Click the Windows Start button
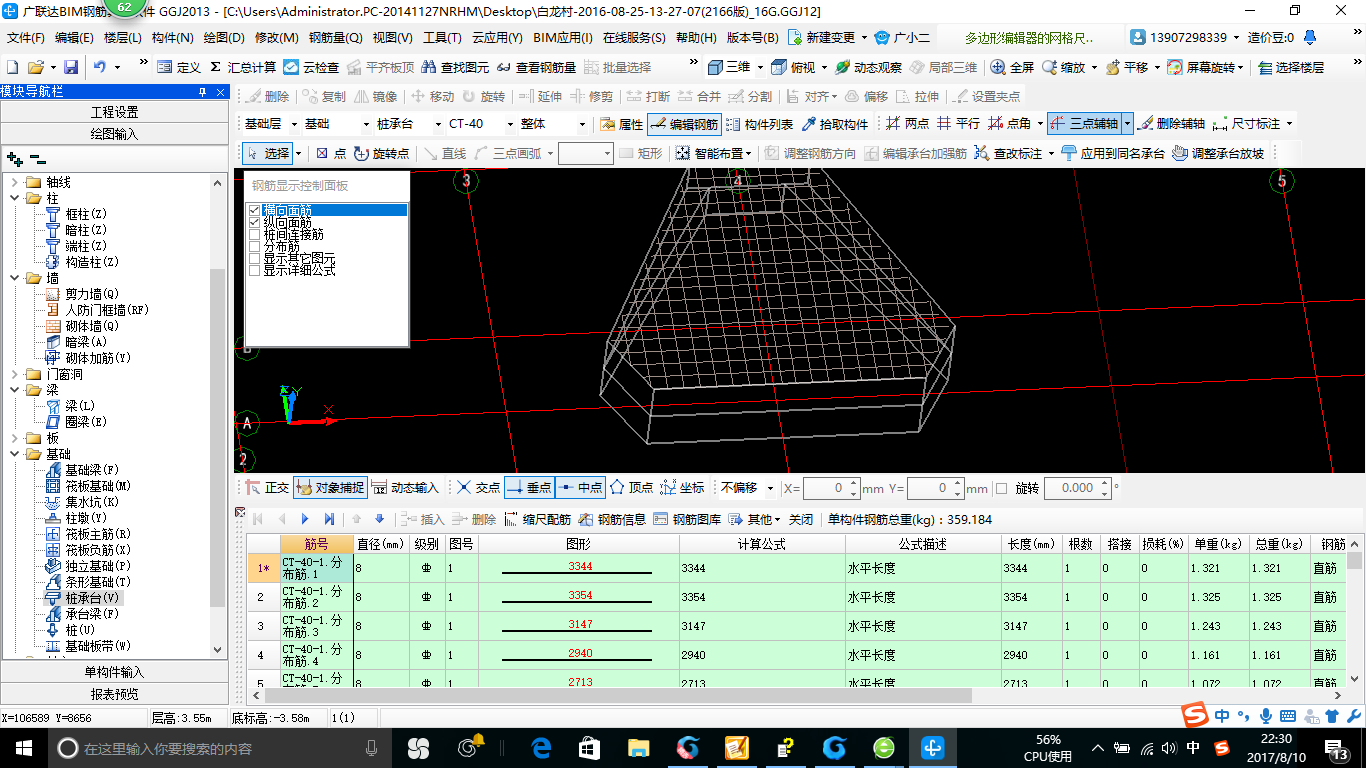The height and width of the screenshot is (768, 1366). pyautogui.click(x=23, y=748)
